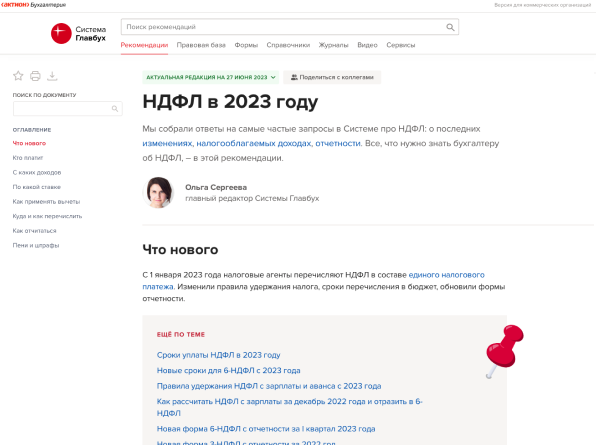Click author name Ольга Сергеева
Screen dimensions: 596x445
(x=216, y=187)
